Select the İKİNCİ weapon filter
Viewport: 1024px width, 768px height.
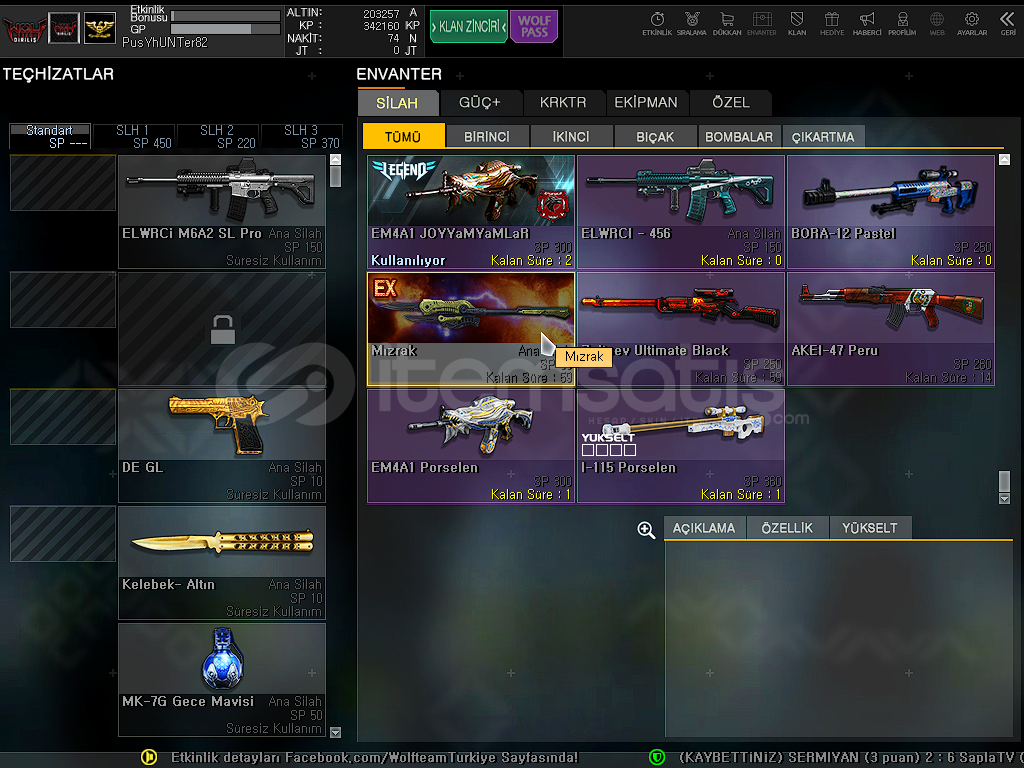tap(571, 136)
